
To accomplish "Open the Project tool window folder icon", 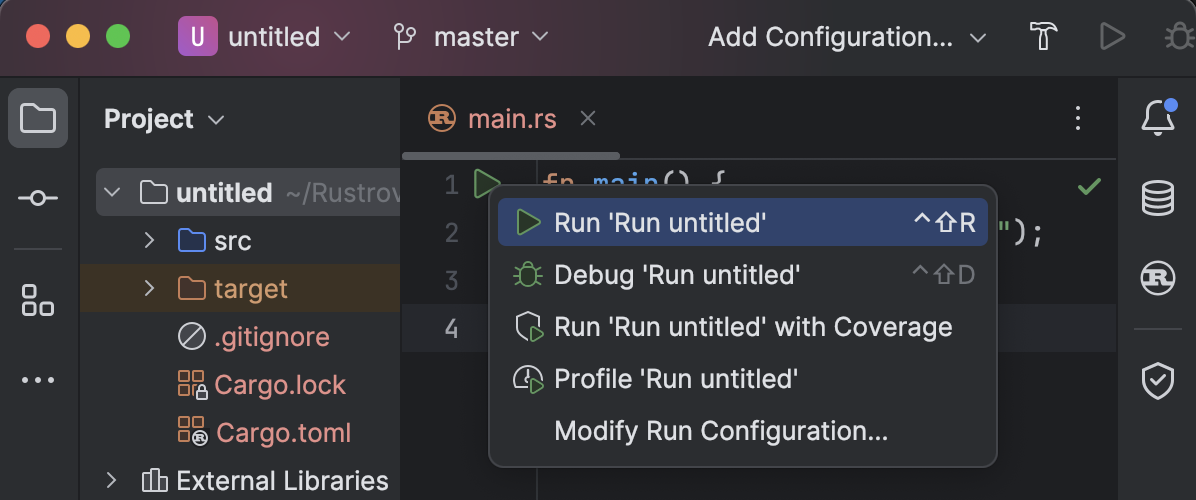I will click(37, 118).
